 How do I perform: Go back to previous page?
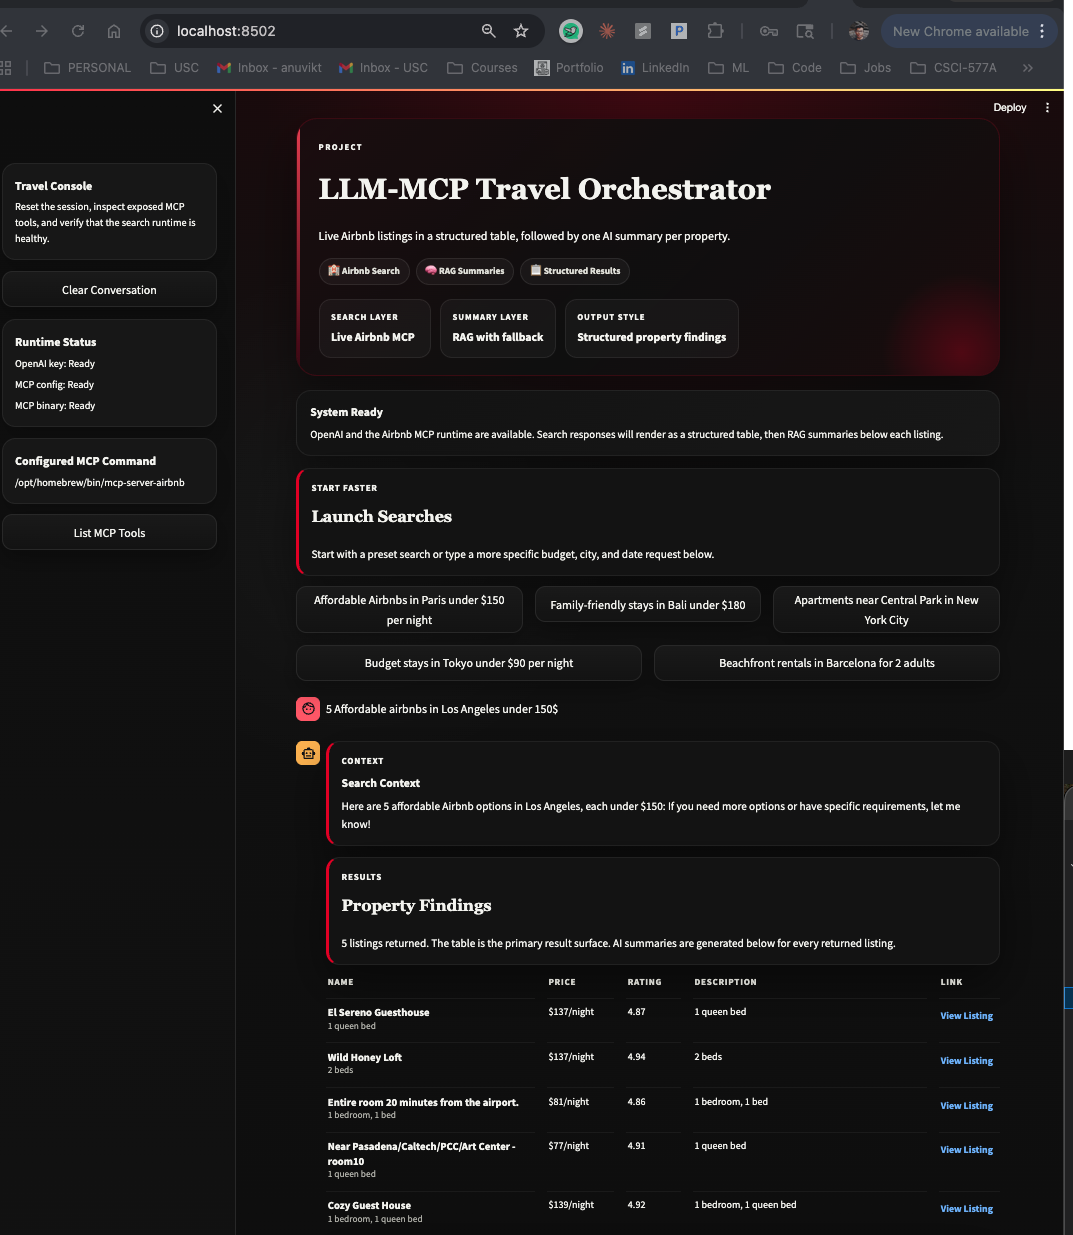(7, 31)
